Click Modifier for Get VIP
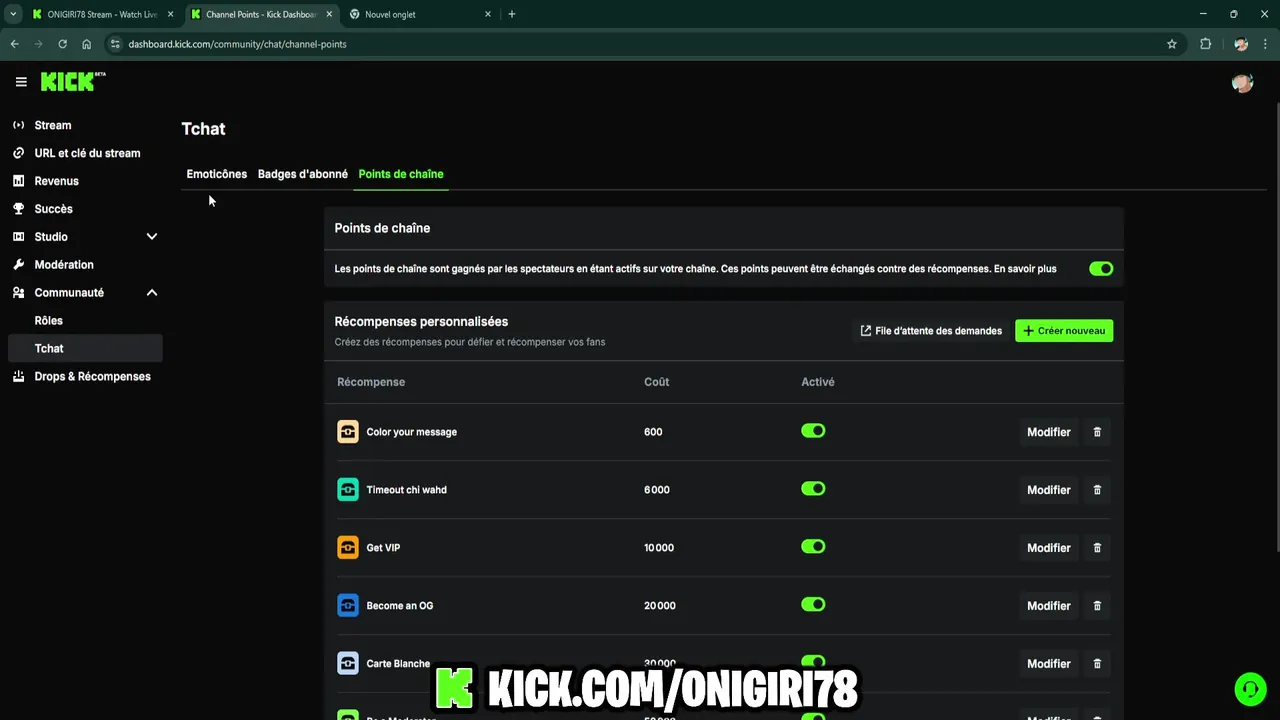1280x720 pixels. [1049, 548]
